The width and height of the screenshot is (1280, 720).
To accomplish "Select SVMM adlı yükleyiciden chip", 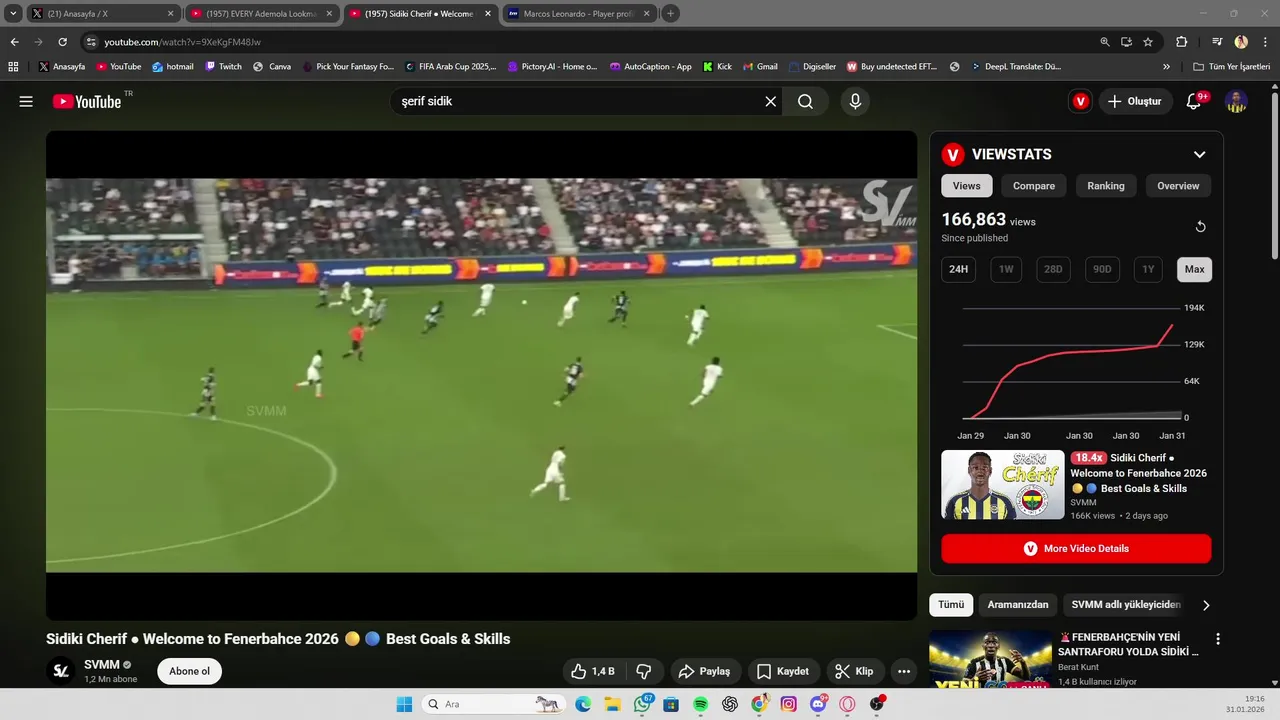I will coord(1126,605).
